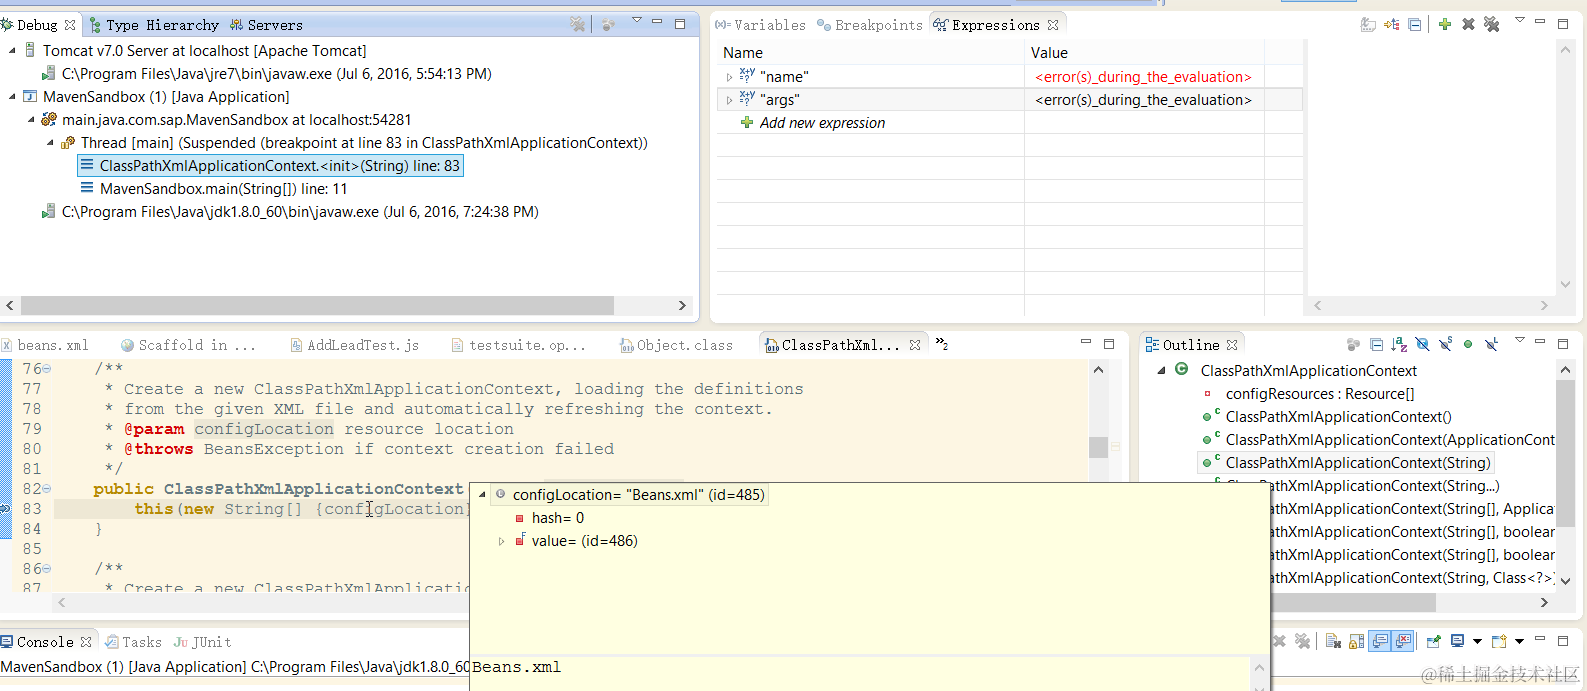Pin the Console view
Screen dimensions: 1587x691
(x=1433, y=641)
